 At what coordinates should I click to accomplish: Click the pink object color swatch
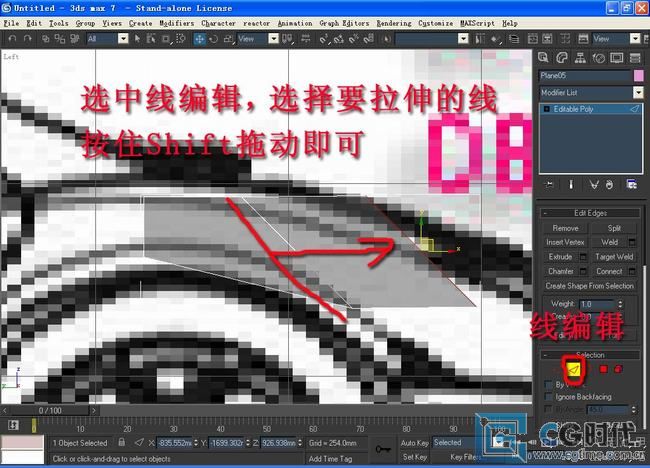click(x=639, y=75)
